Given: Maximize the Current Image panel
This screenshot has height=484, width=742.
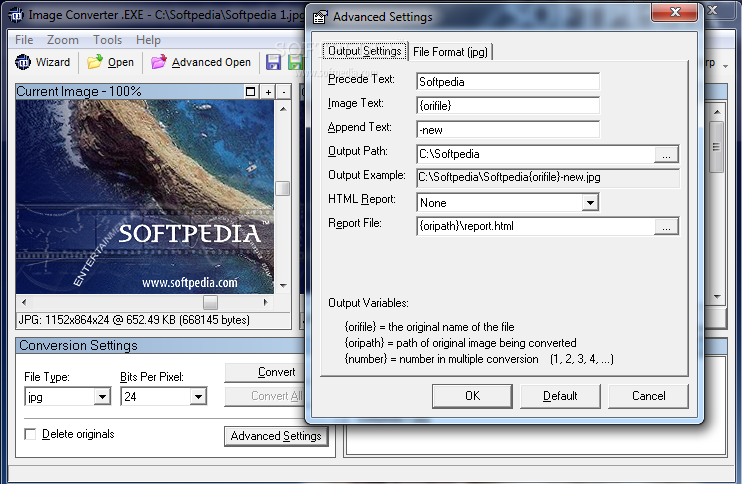Looking at the screenshot, I should (251, 92).
